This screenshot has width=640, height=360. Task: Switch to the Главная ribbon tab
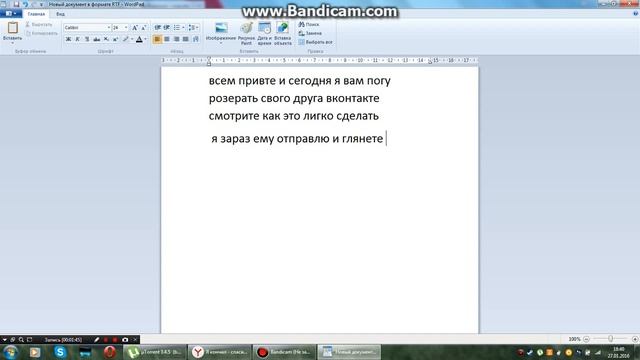coord(36,14)
